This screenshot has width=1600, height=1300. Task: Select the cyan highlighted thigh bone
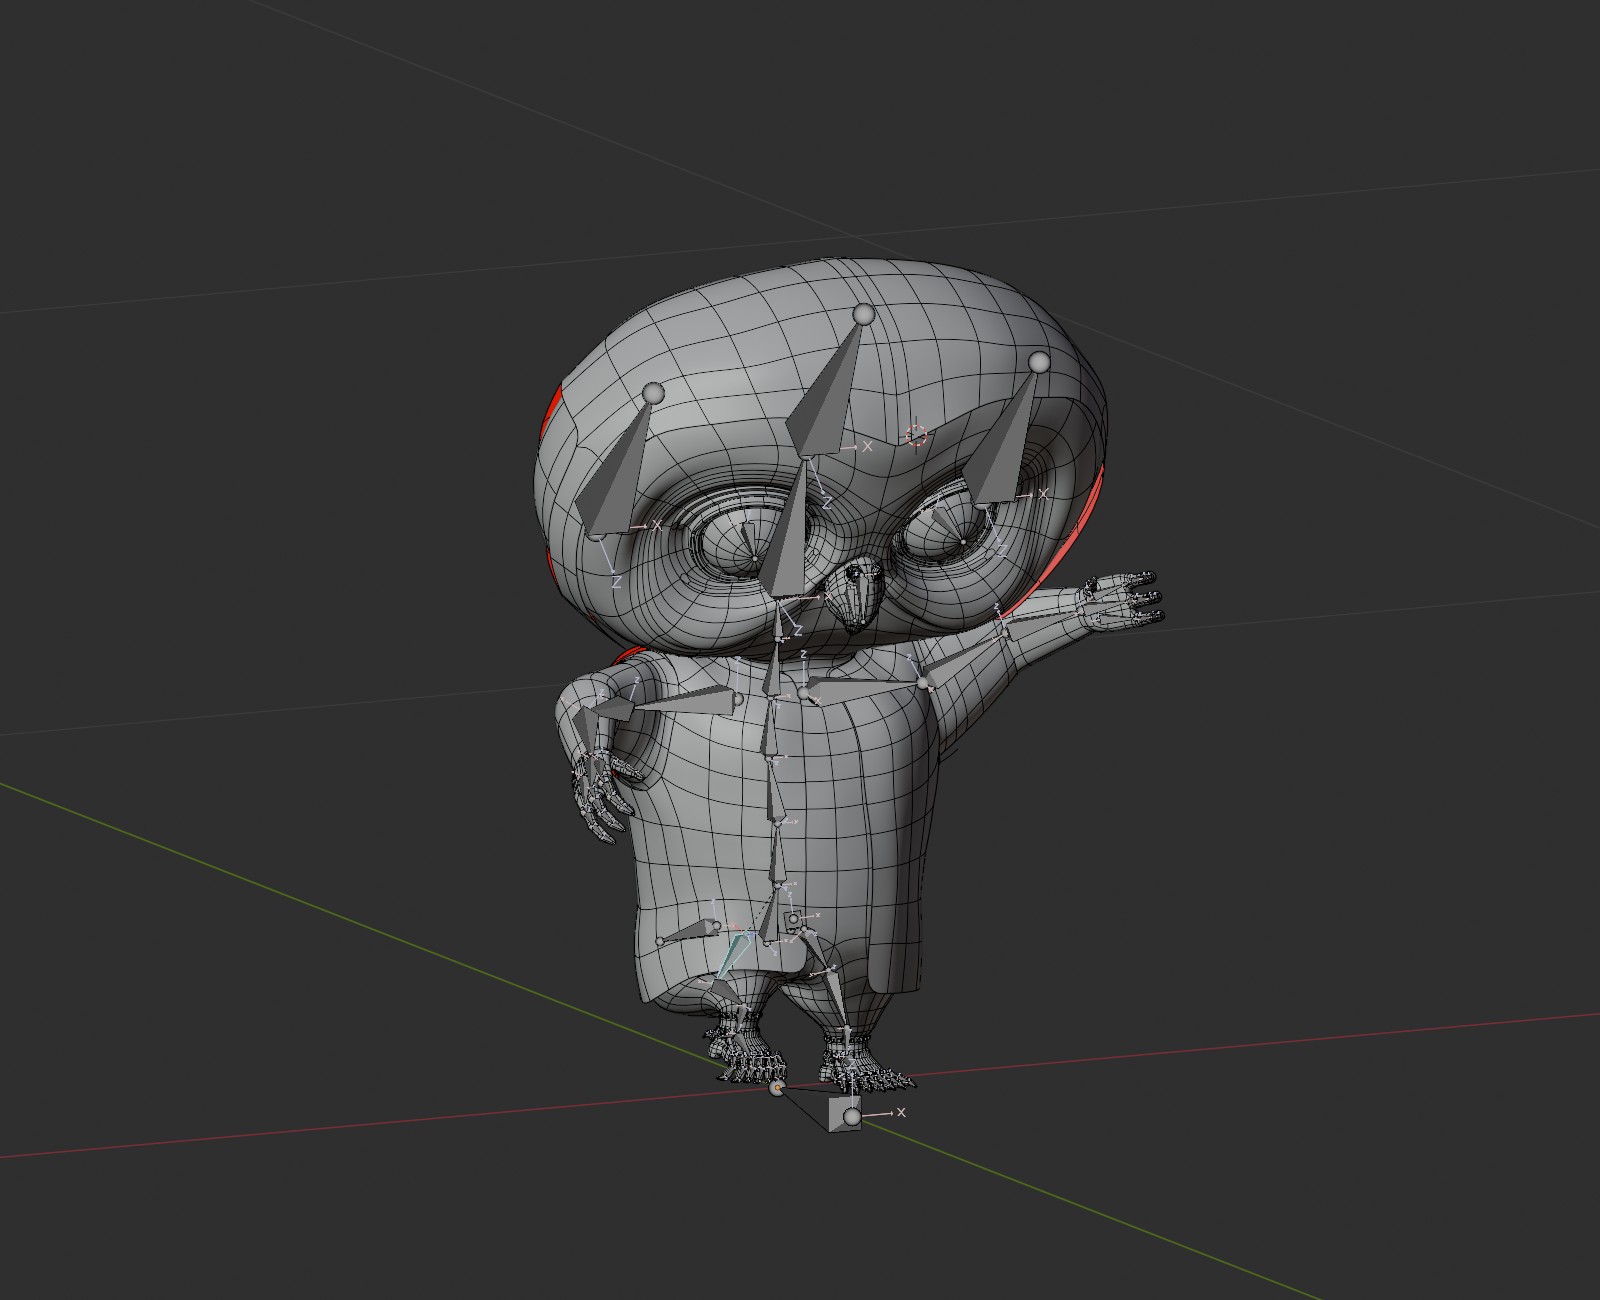[735, 955]
